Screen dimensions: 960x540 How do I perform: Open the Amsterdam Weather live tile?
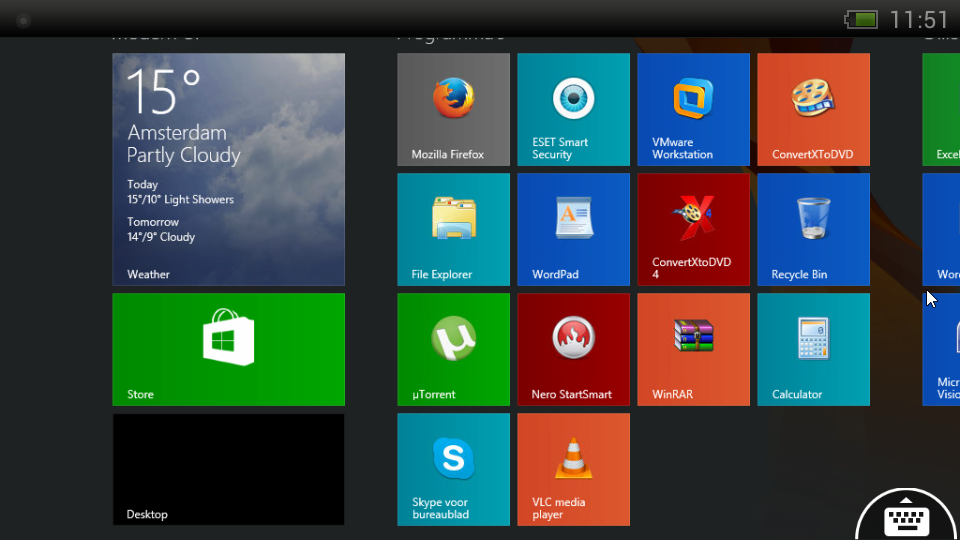point(228,169)
